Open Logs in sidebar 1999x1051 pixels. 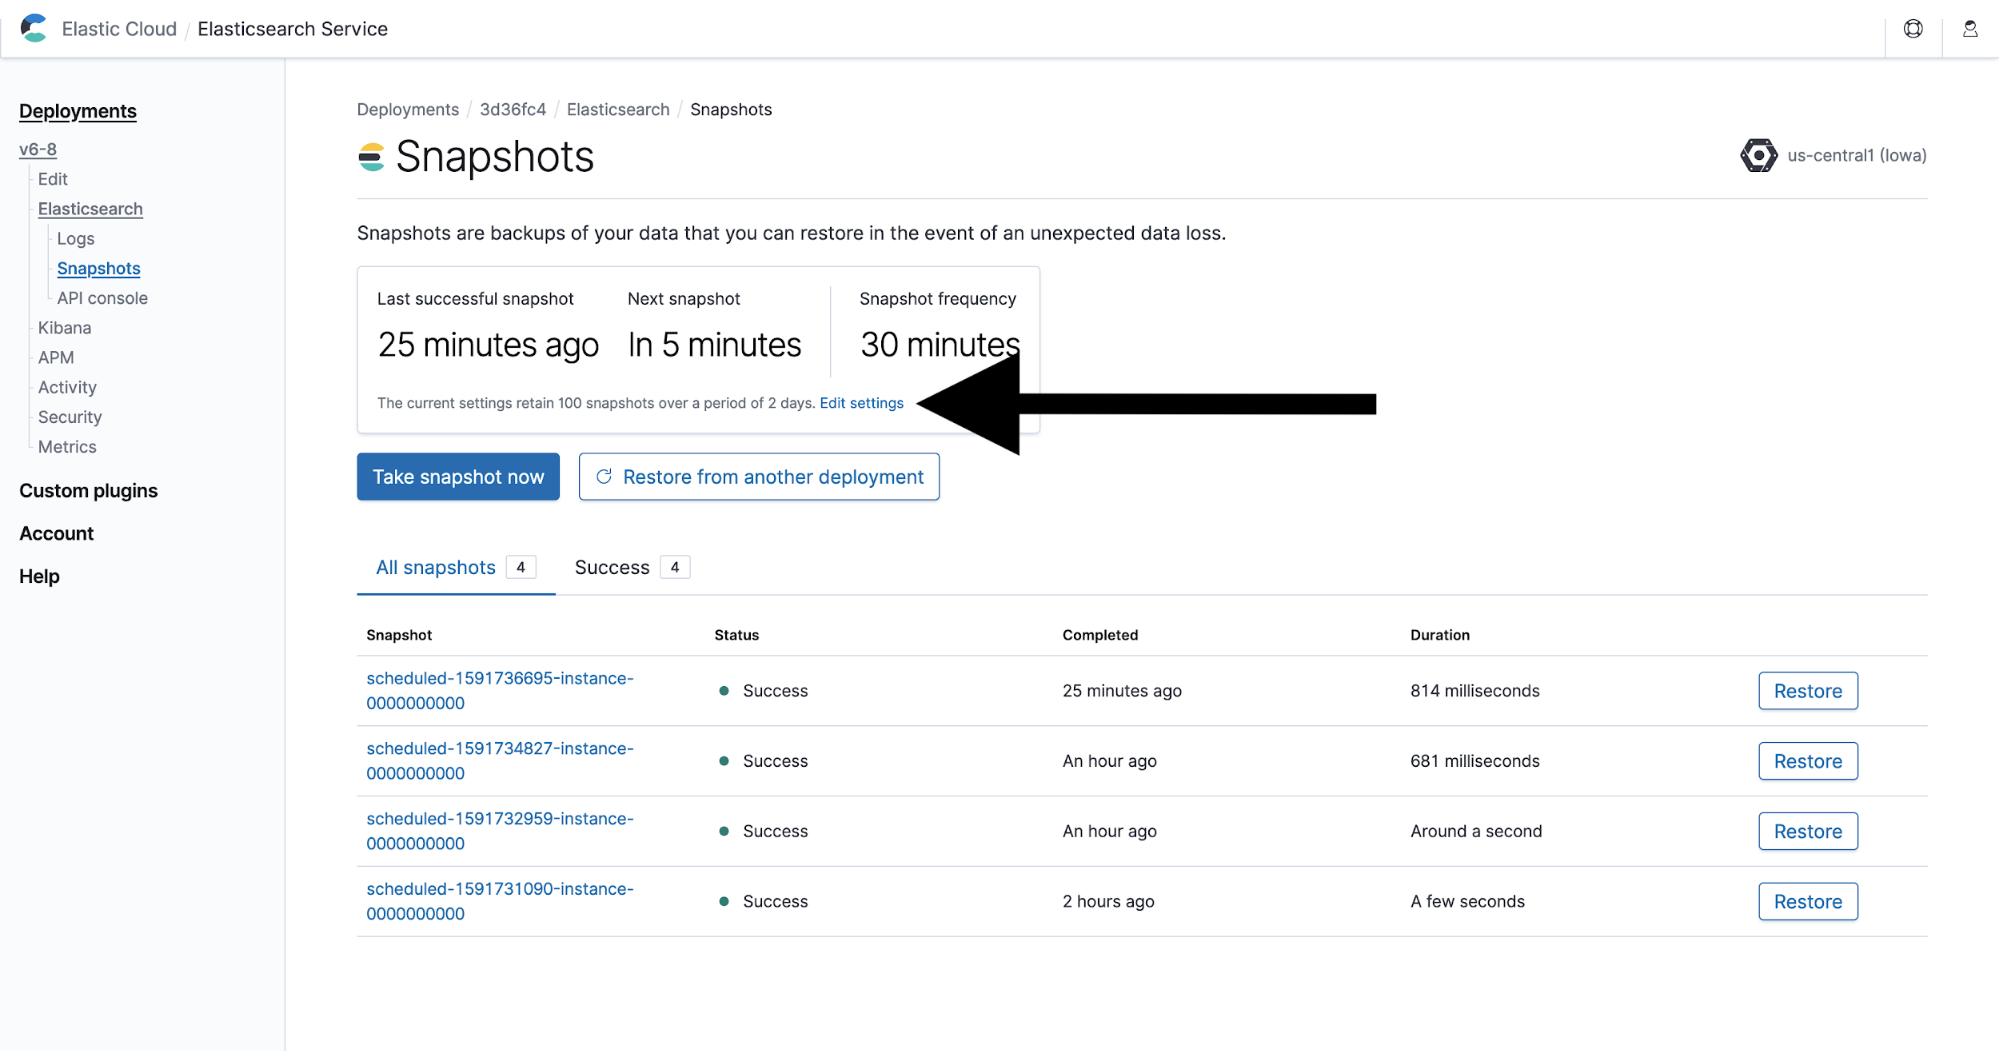76,239
